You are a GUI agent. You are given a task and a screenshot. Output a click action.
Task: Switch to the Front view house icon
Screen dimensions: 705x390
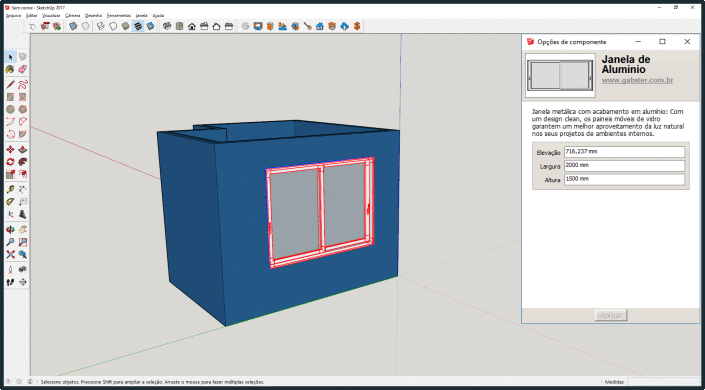click(x=192, y=27)
